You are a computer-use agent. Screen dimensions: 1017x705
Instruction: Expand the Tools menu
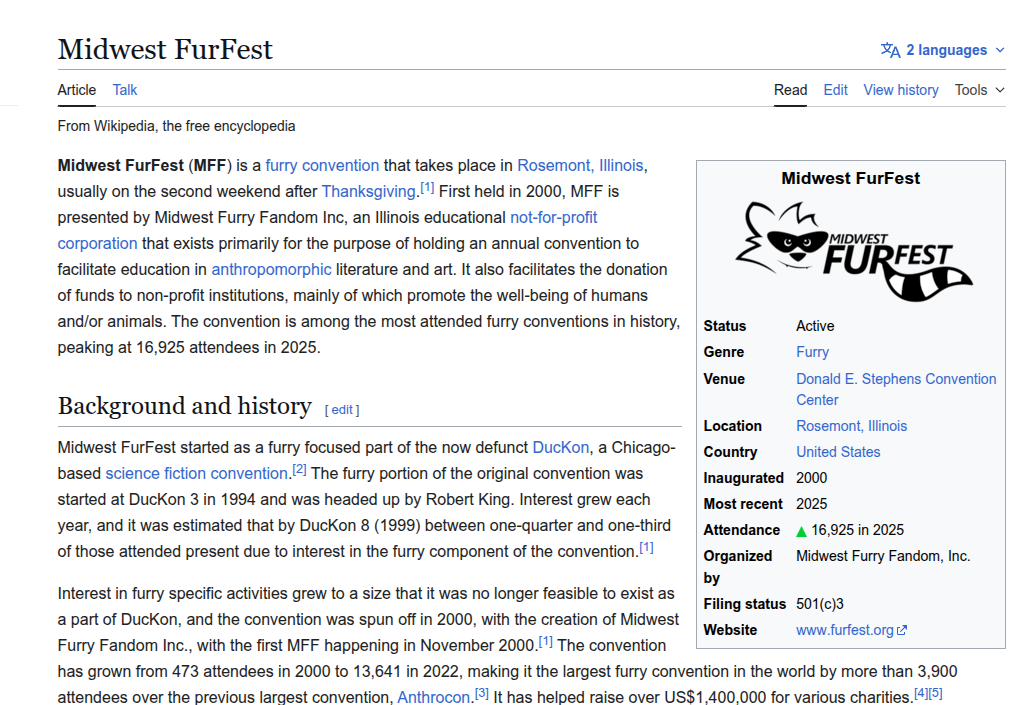(979, 90)
